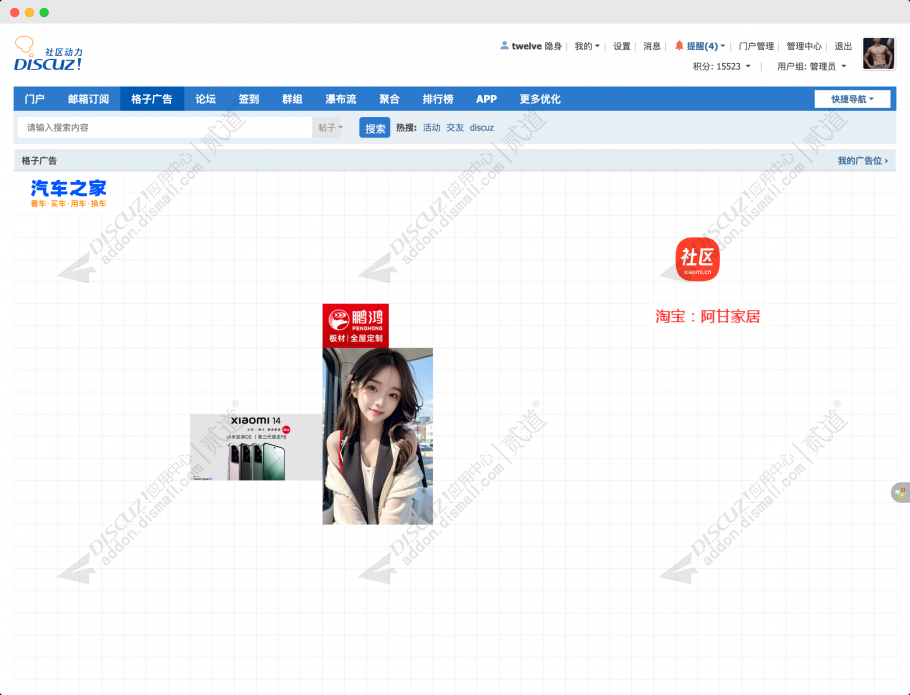Open the red 社区 xiaomi.cn icon
Image resolution: width=910 pixels, height=695 pixels.
[698, 259]
